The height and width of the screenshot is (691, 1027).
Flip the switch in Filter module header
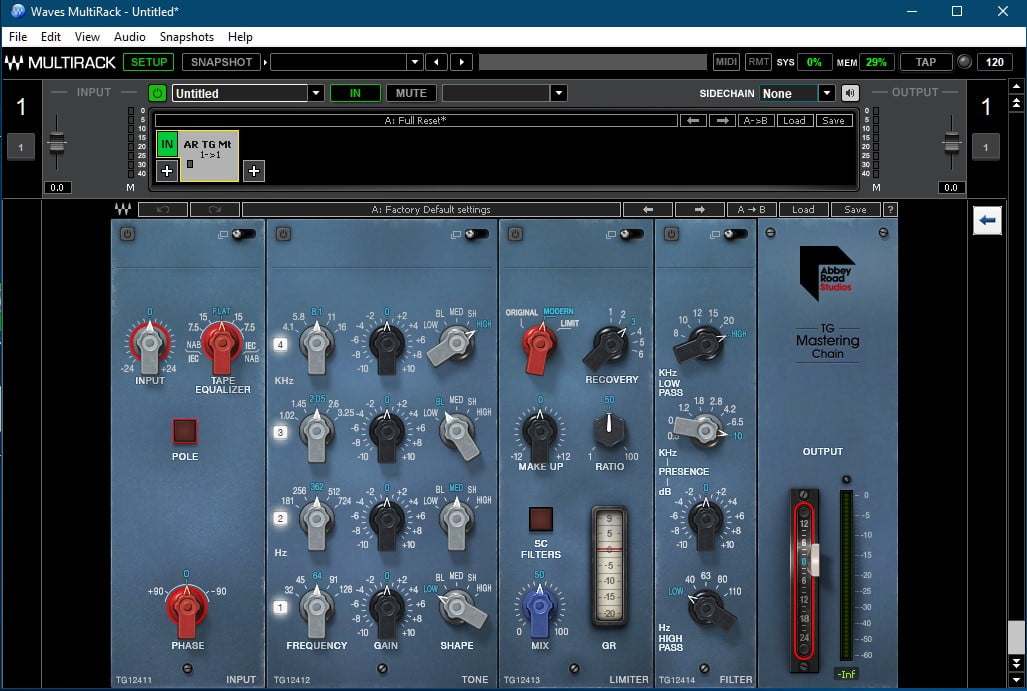[736, 234]
